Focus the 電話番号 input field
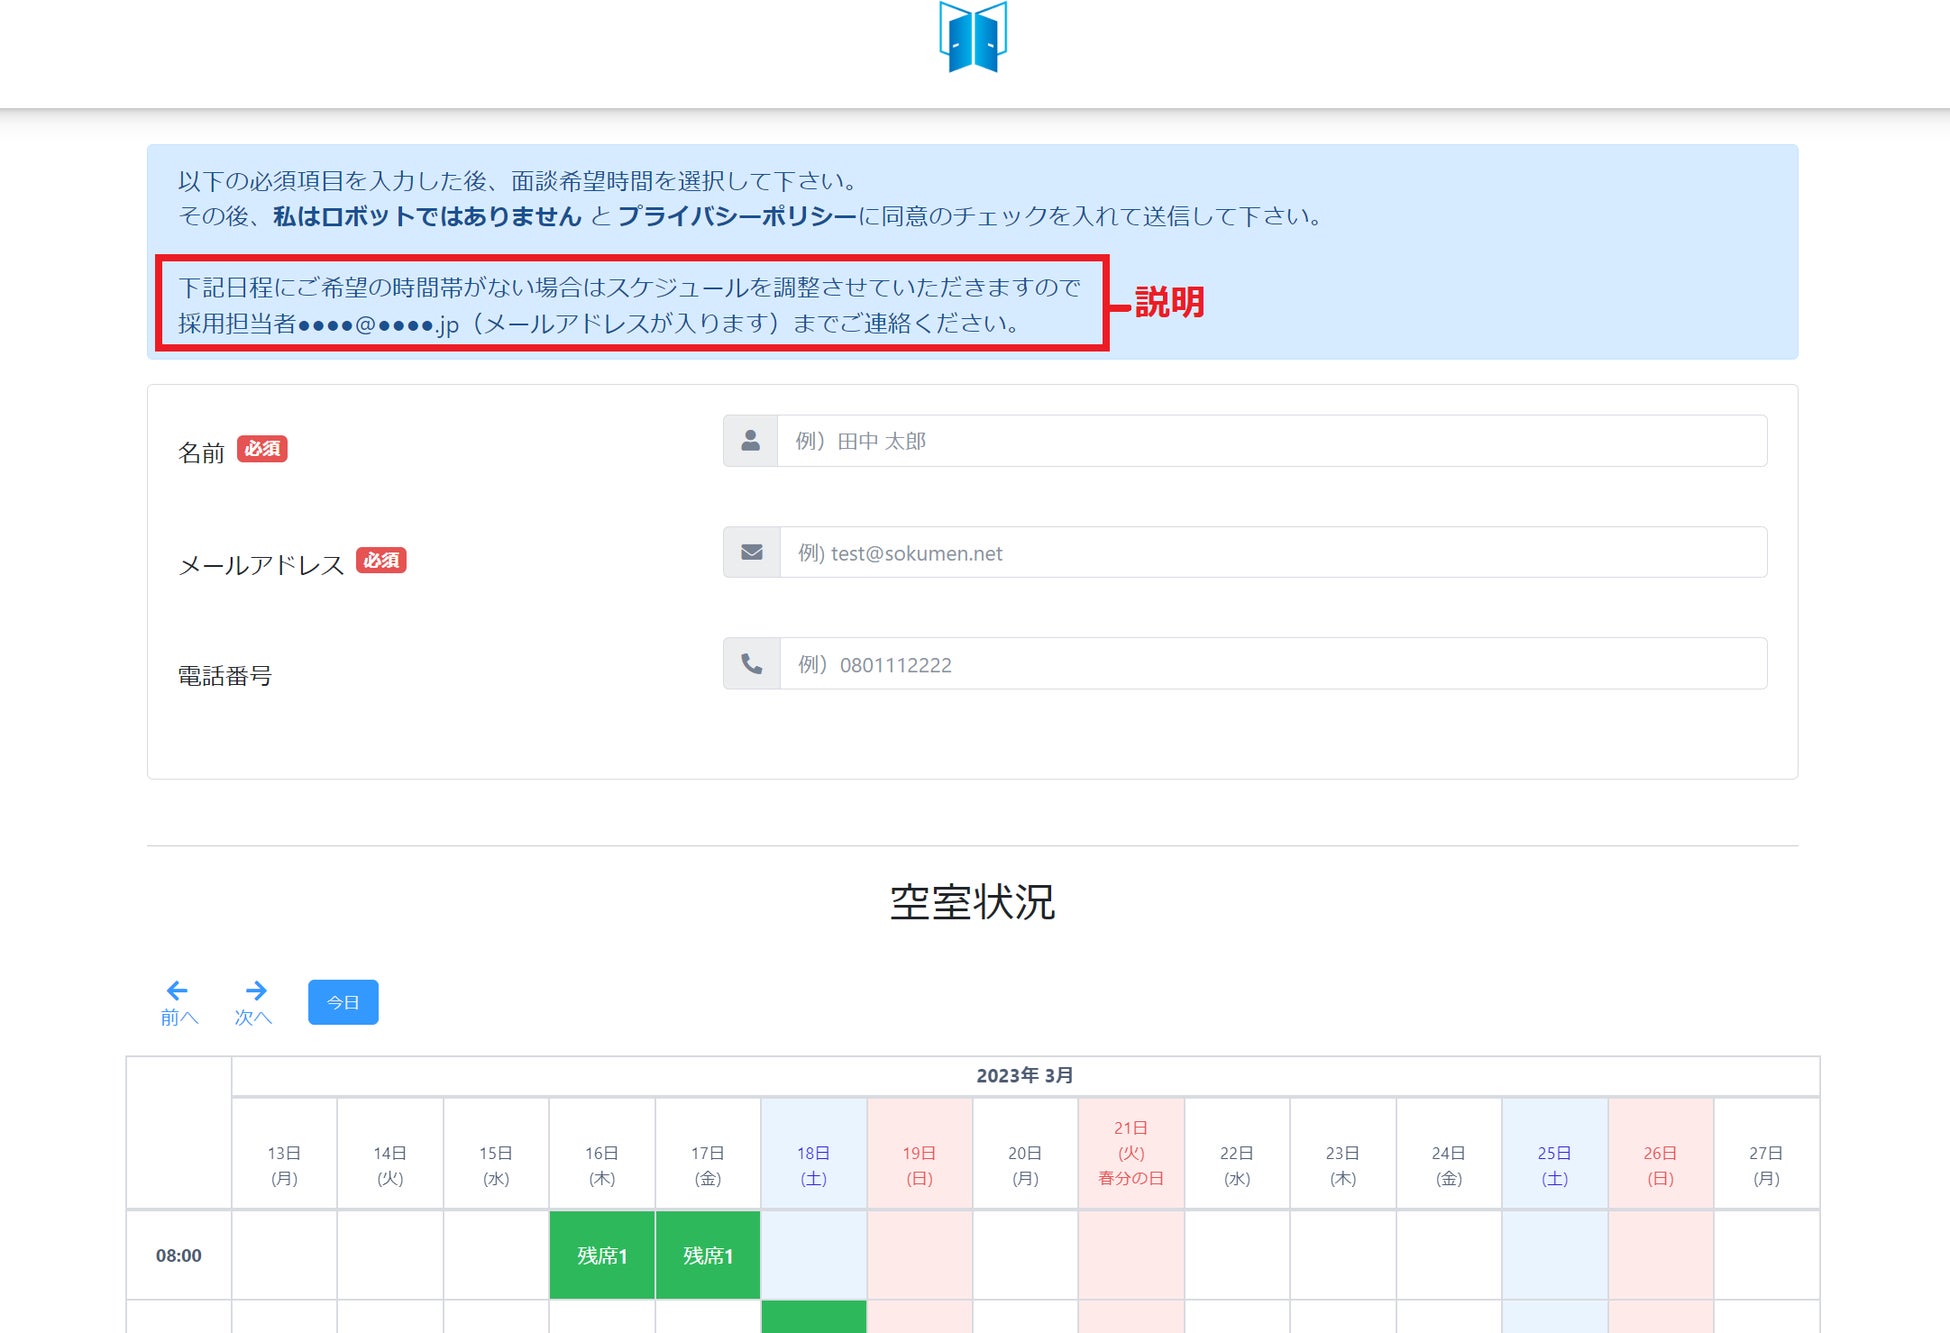 pos(1270,664)
